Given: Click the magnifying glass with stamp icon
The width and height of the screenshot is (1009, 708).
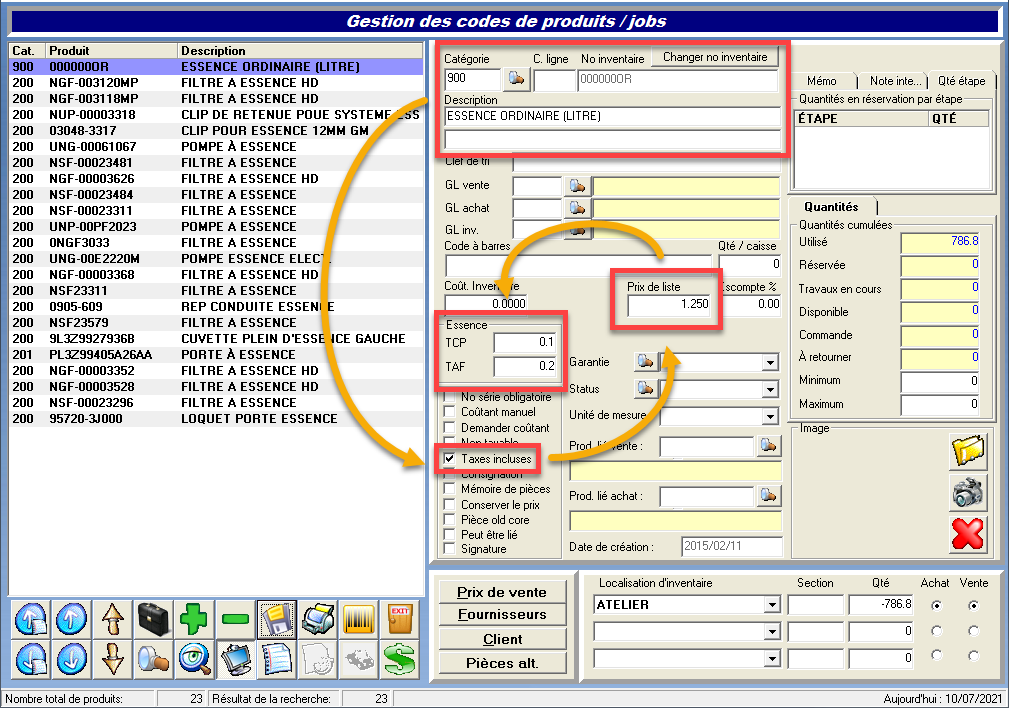Looking at the screenshot, I should click(x=153, y=659).
